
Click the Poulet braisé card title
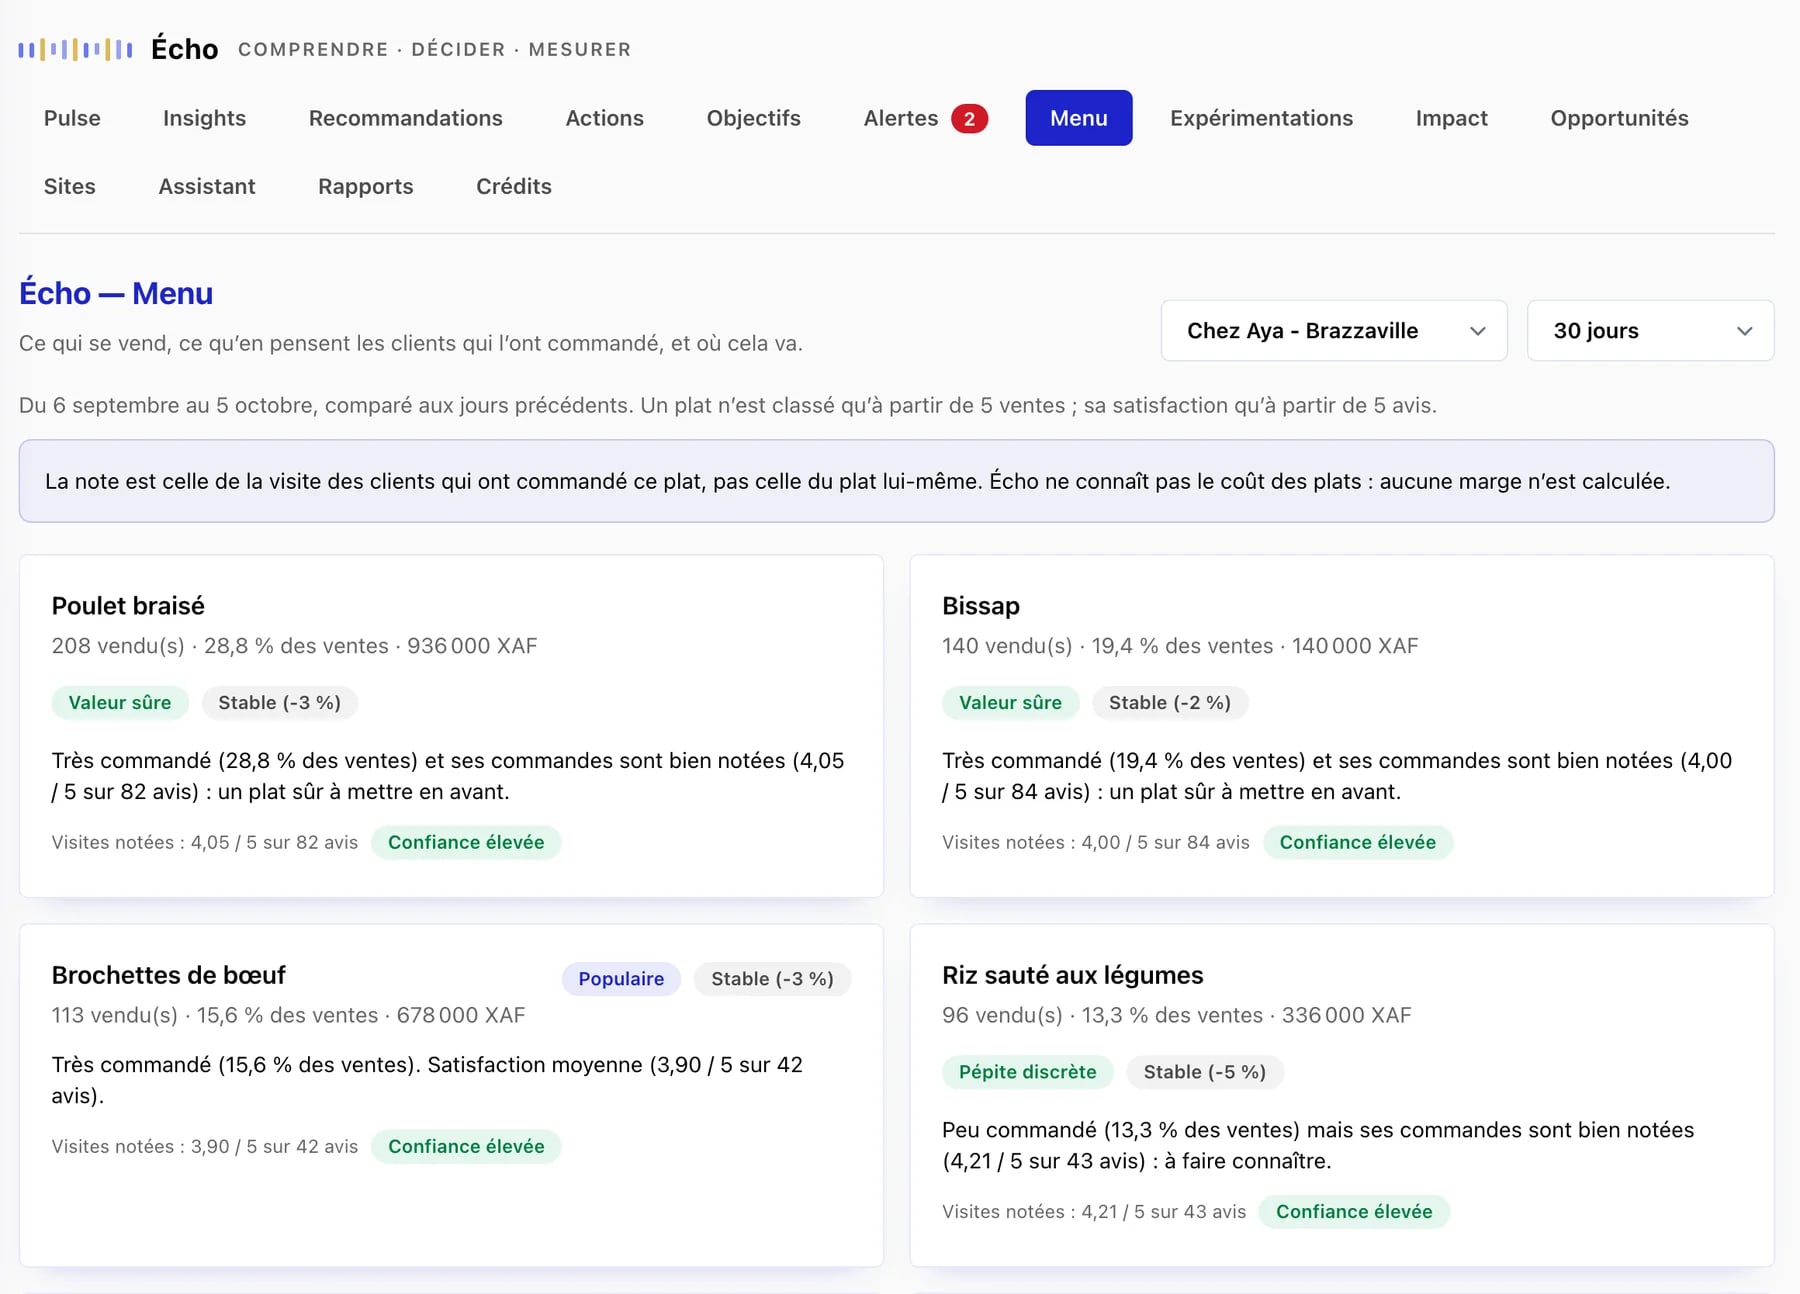pyautogui.click(x=128, y=606)
